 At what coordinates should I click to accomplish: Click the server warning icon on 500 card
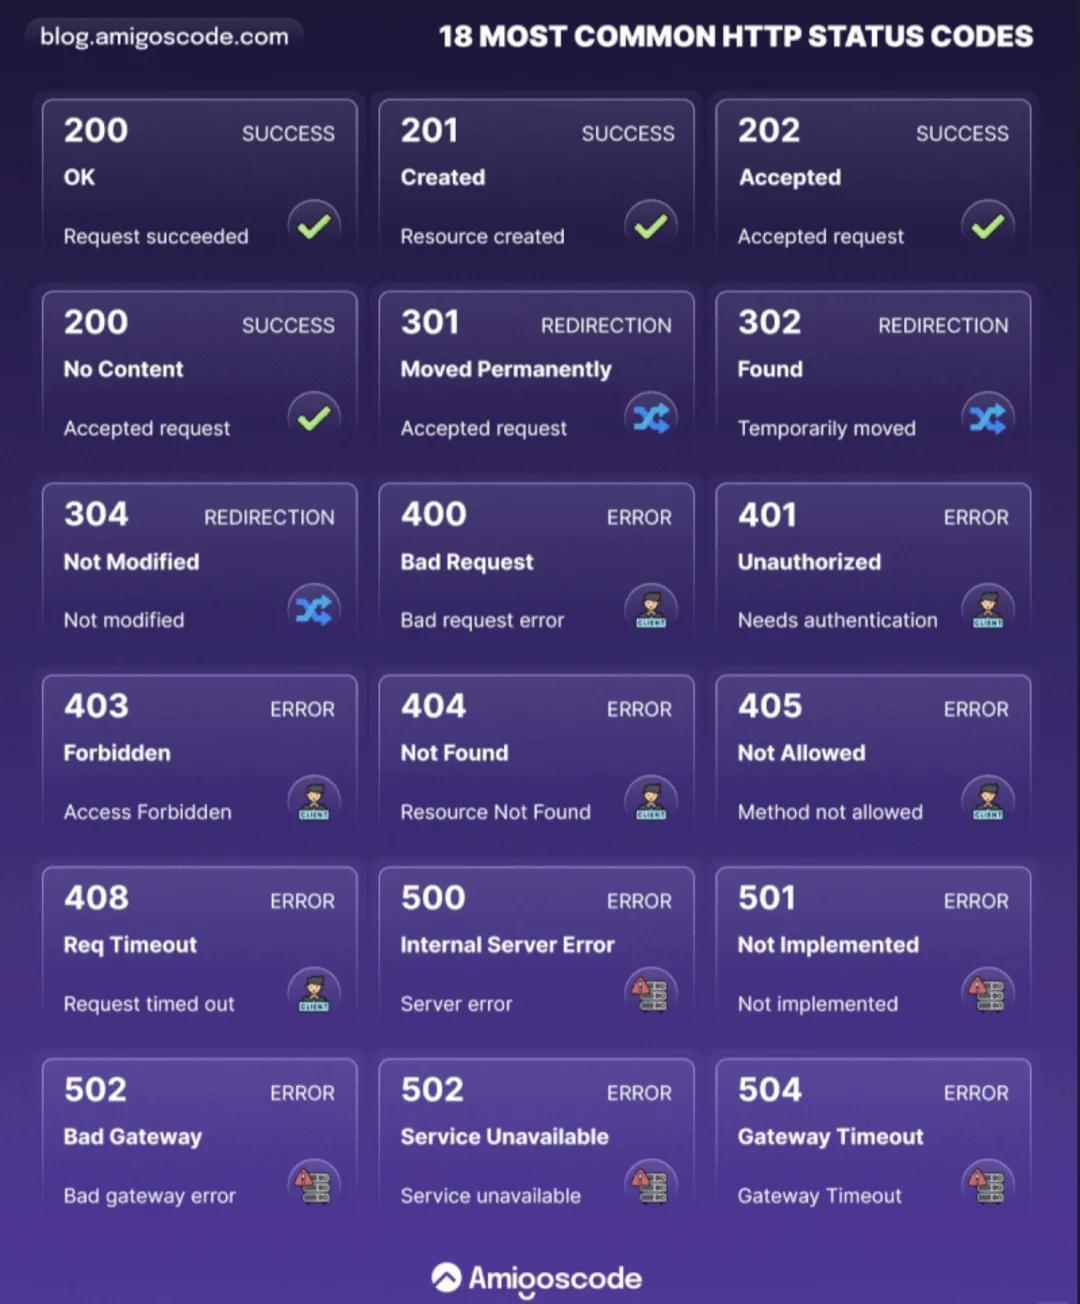click(x=651, y=993)
